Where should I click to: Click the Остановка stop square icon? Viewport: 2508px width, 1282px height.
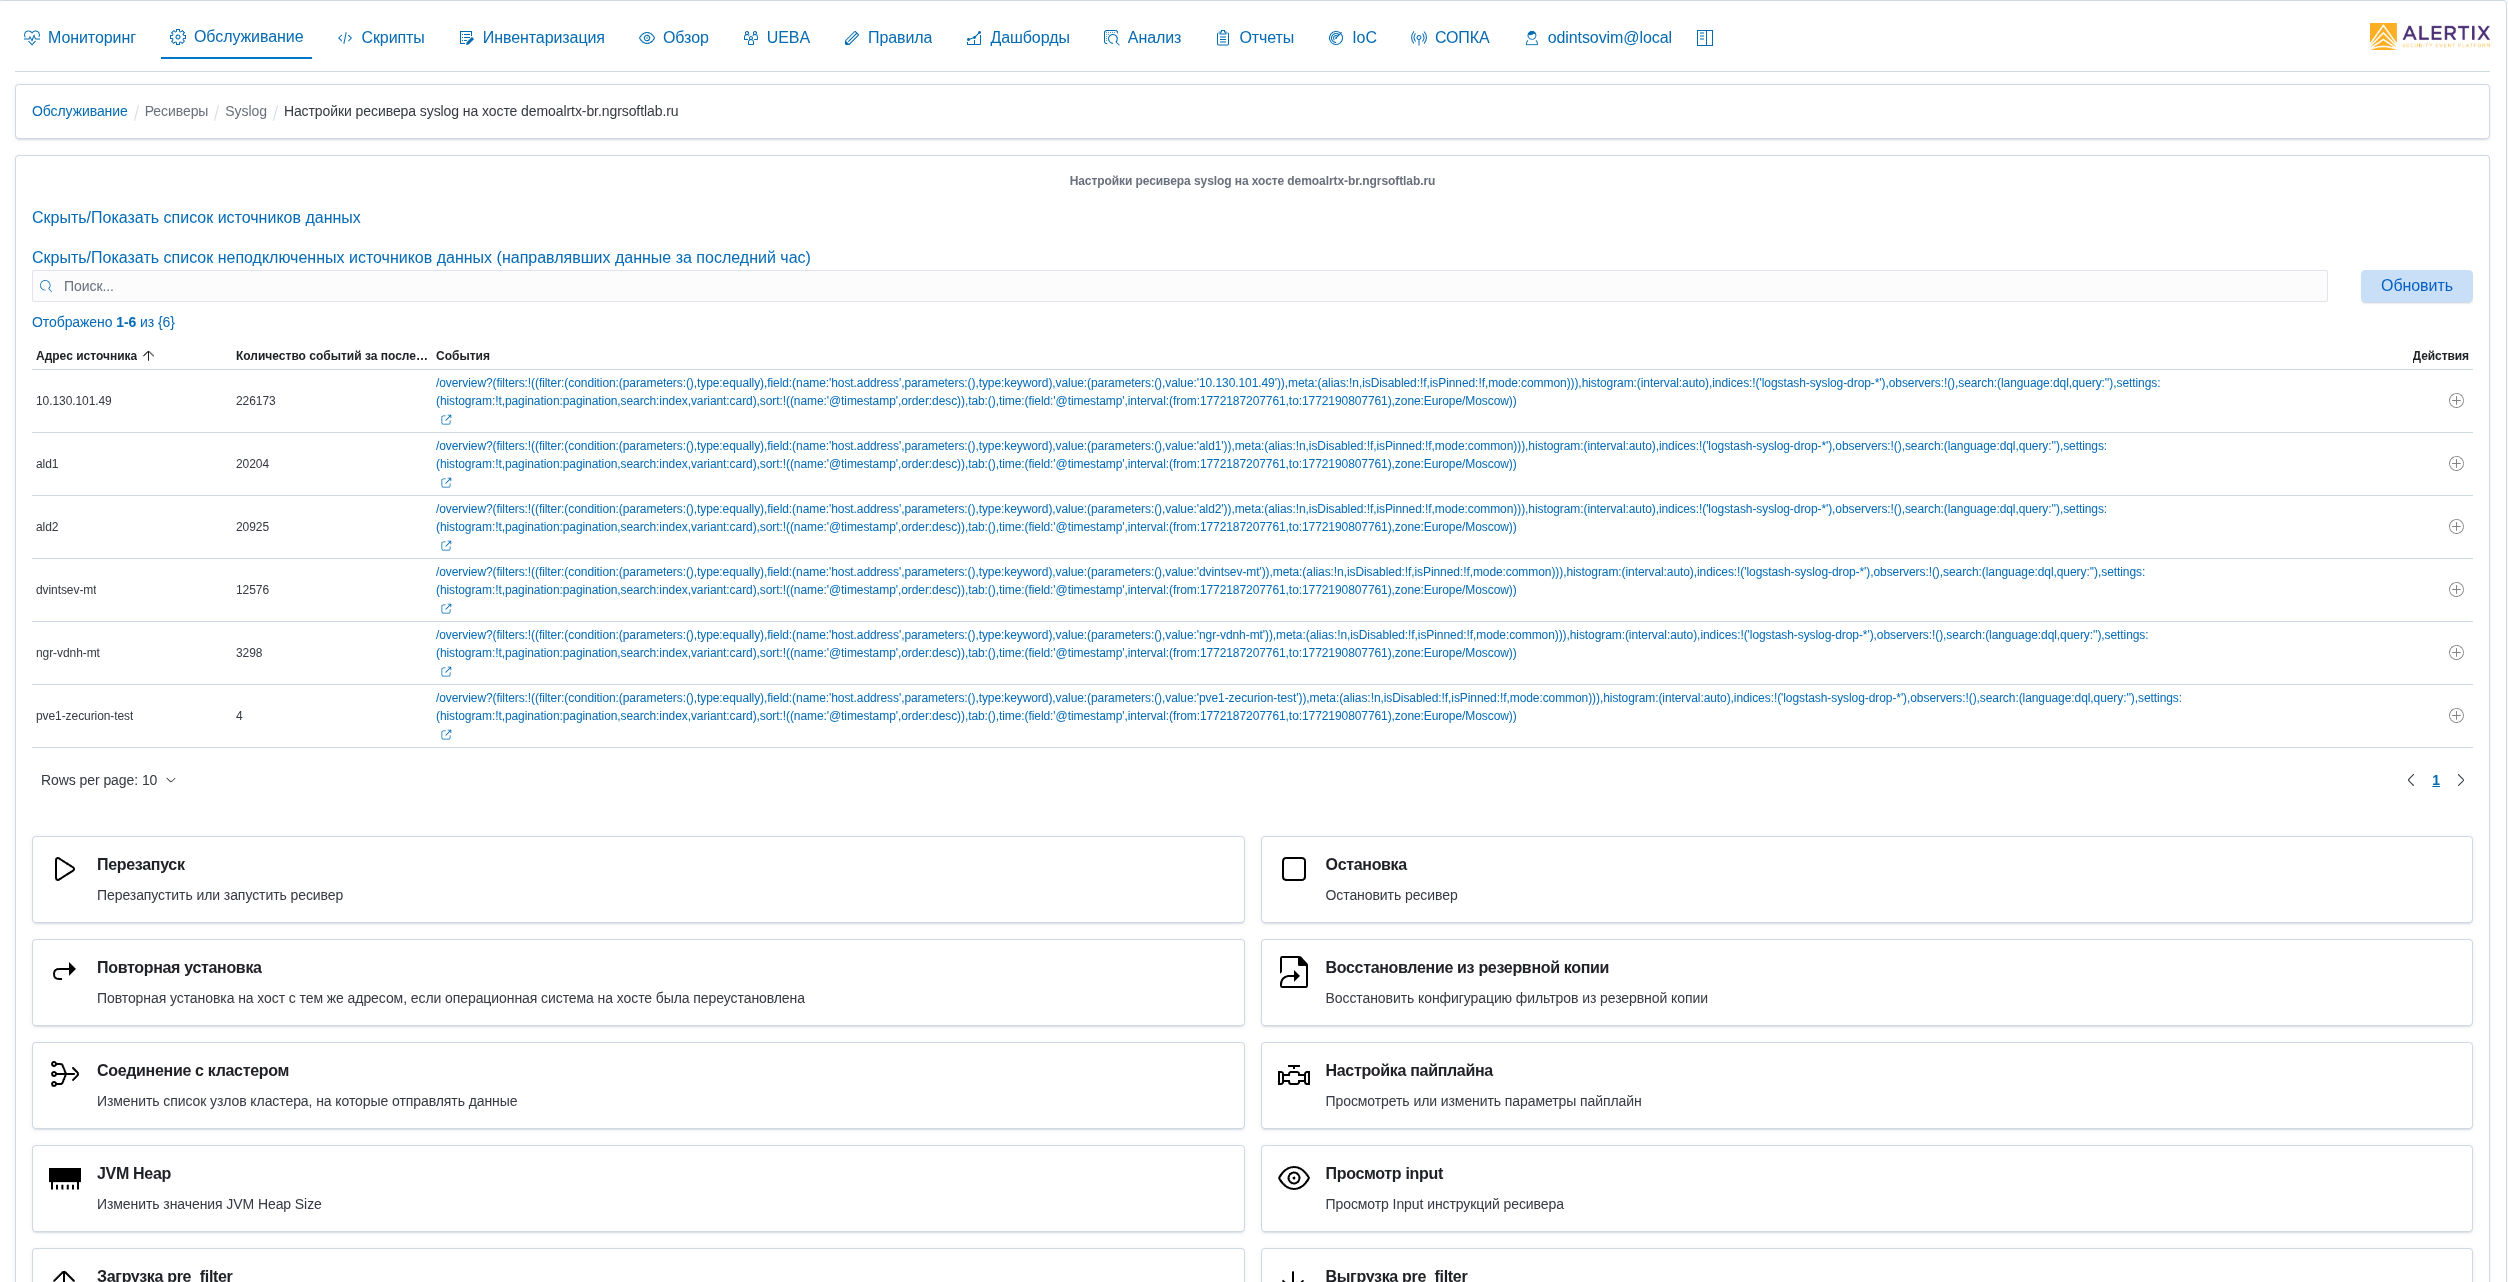[1293, 869]
